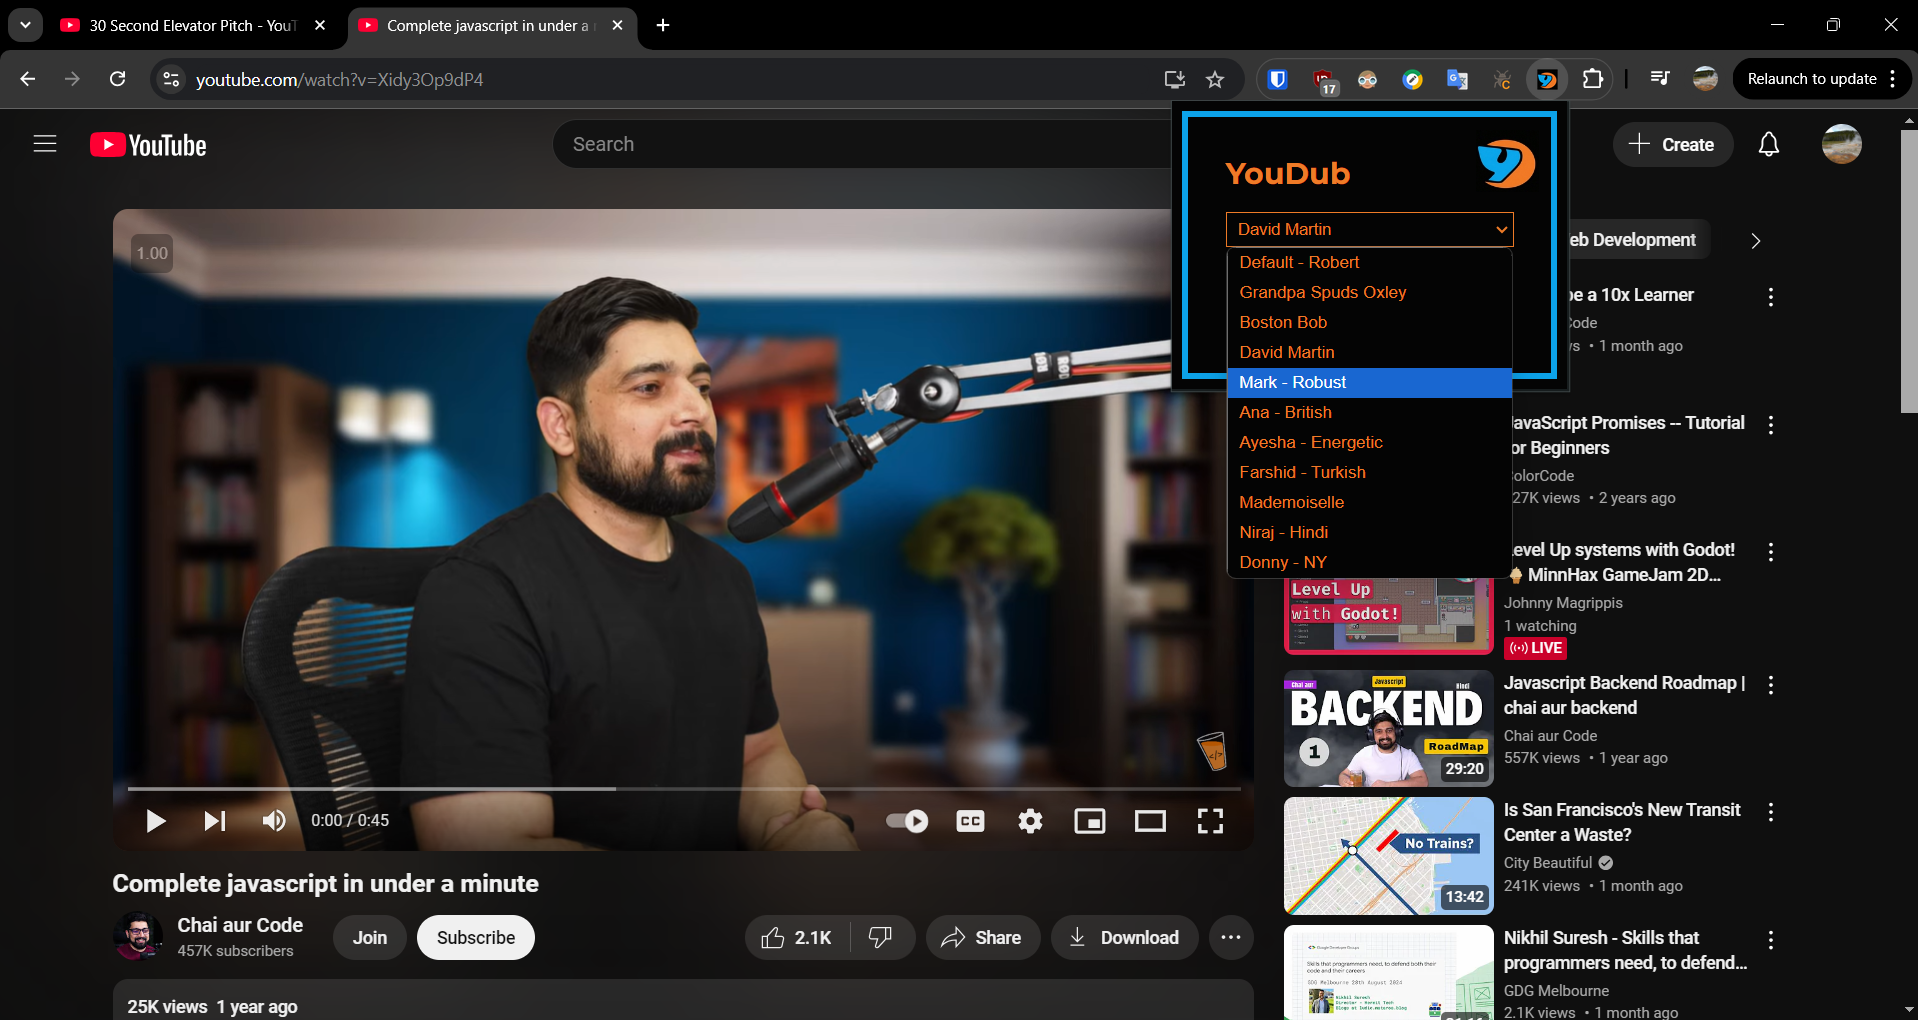Open the San Francisco Transit Center thumbnail

[1388, 856]
